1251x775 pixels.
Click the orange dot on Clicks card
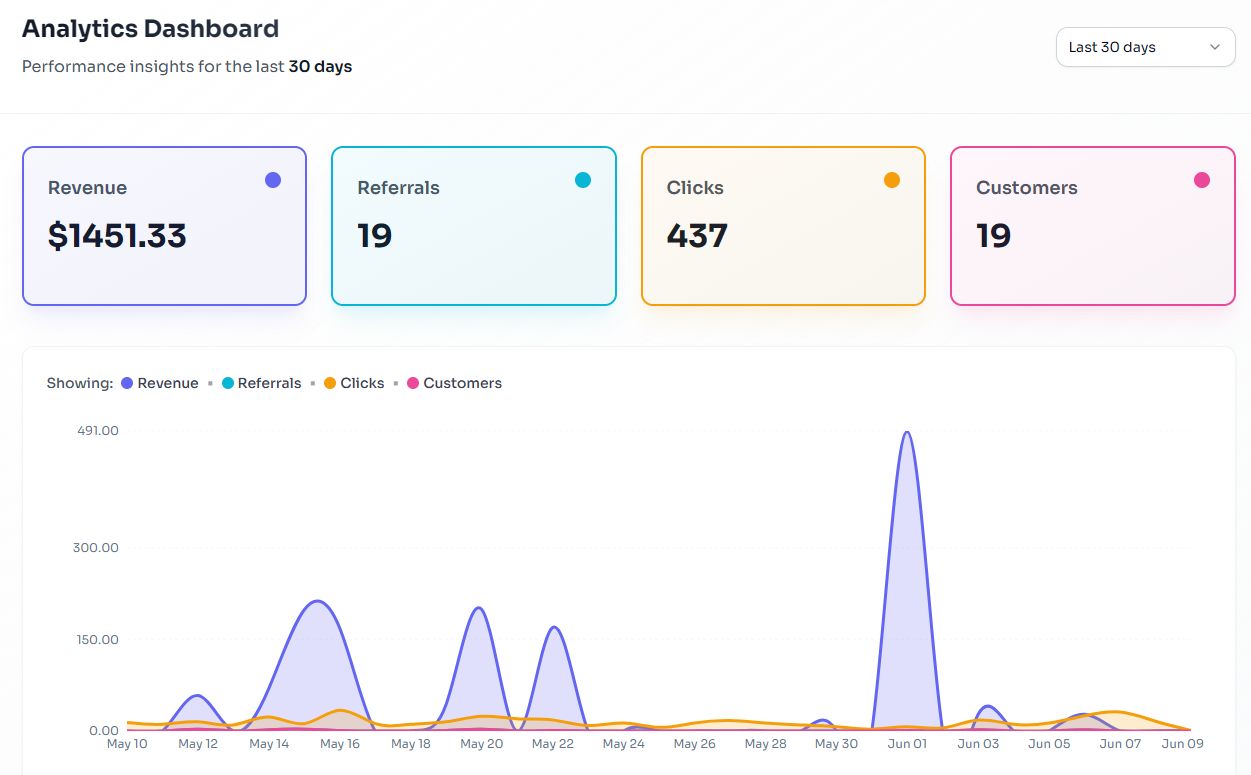892,180
